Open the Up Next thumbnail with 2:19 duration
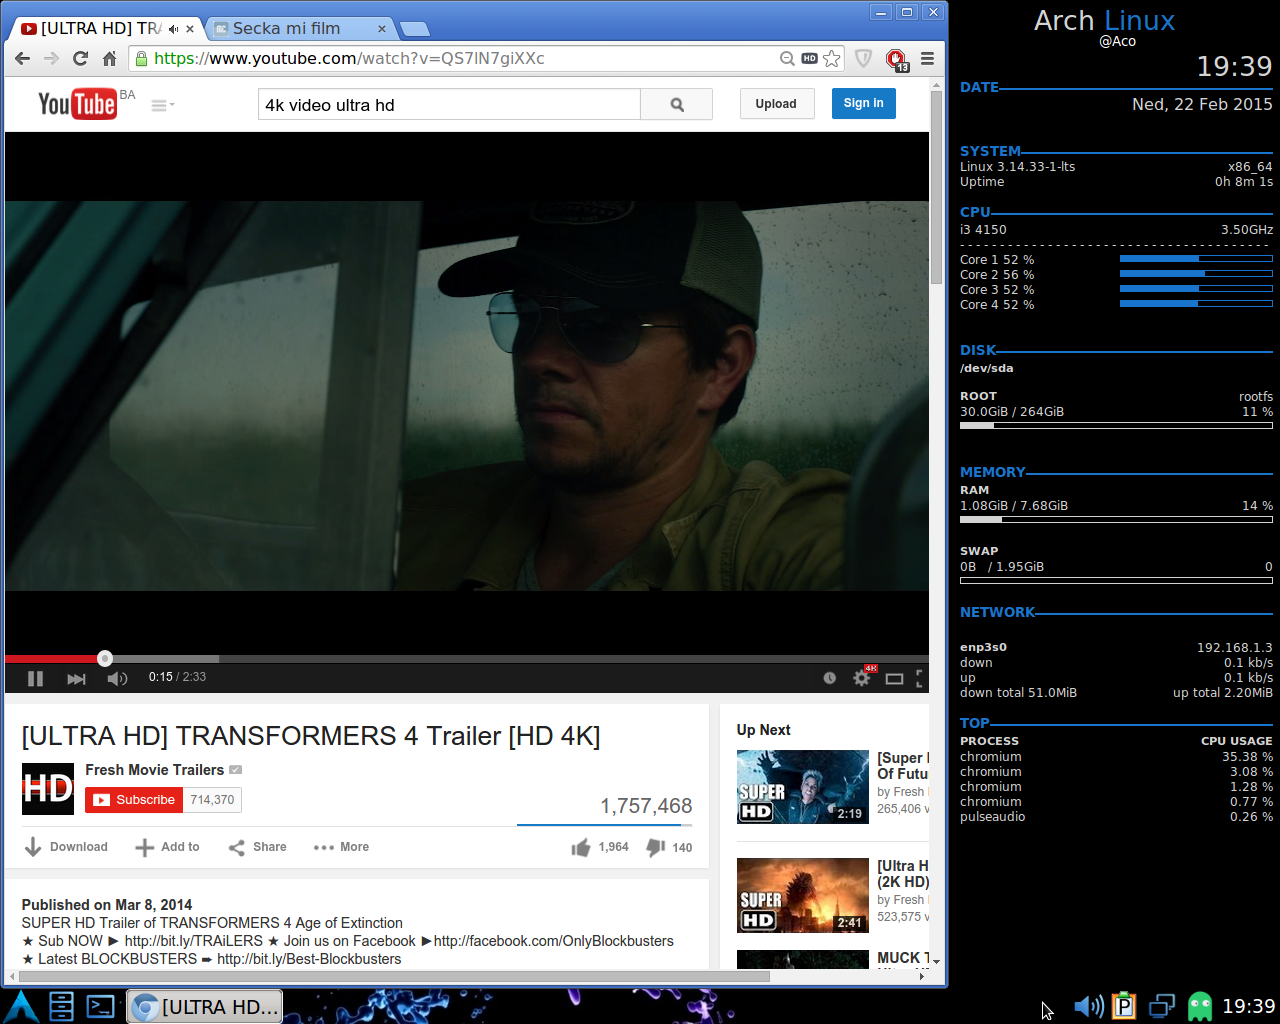Viewport: 1280px width, 1024px height. point(803,787)
